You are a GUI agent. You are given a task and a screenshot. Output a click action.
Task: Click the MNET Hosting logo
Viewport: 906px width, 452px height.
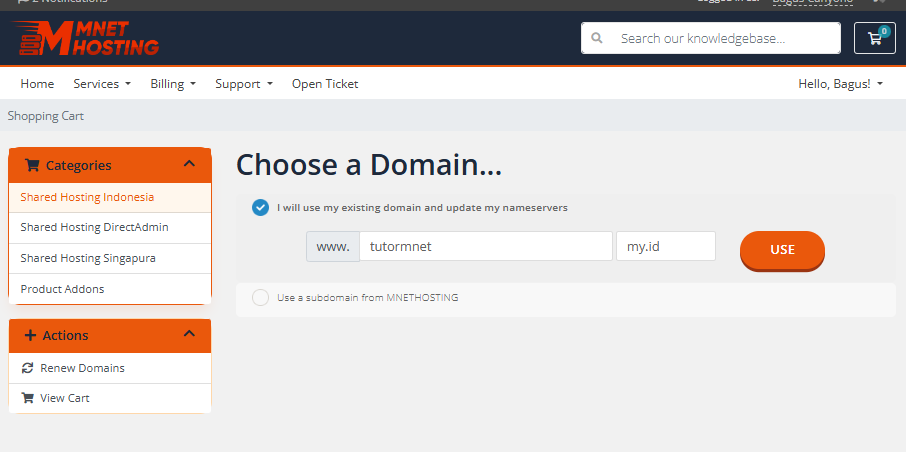[x=86, y=38]
